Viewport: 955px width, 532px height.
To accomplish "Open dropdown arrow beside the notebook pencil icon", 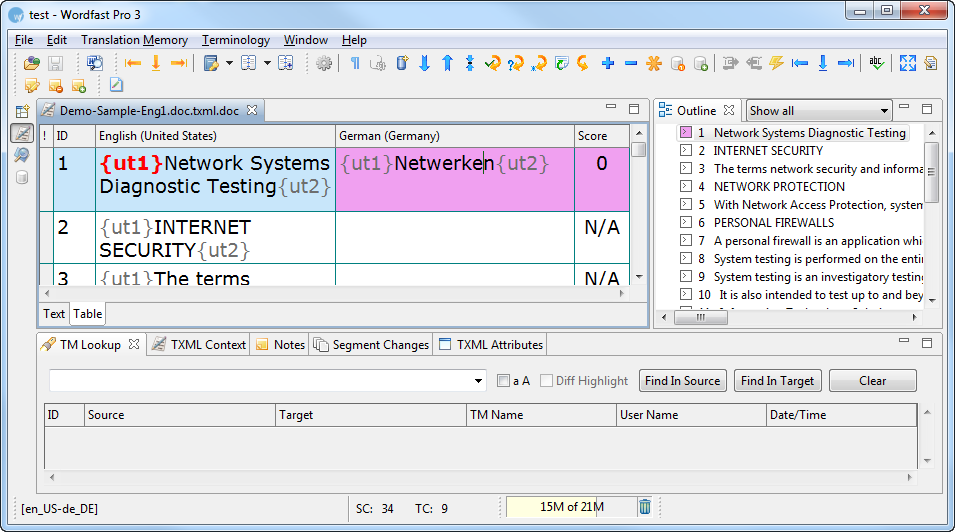I will [229, 63].
